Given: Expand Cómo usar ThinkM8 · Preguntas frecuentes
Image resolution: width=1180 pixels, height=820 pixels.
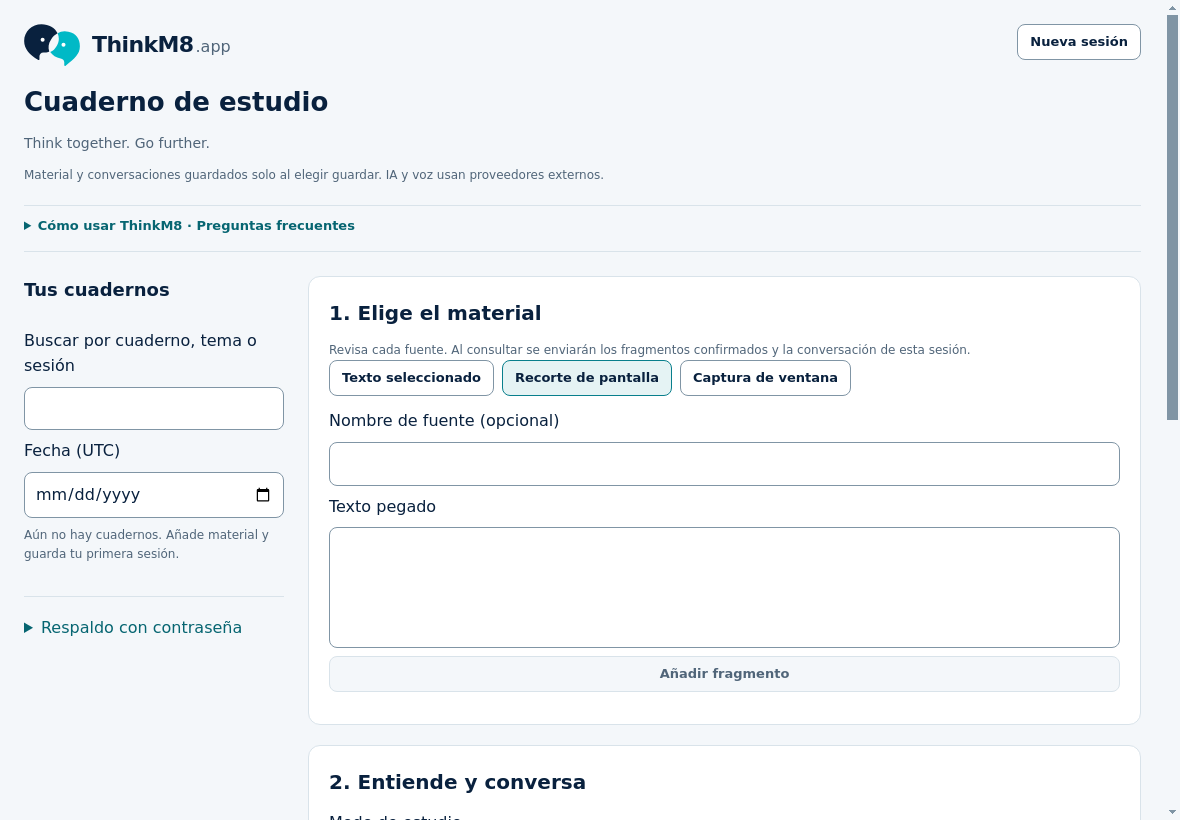Looking at the screenshot, I should (189, 226).
